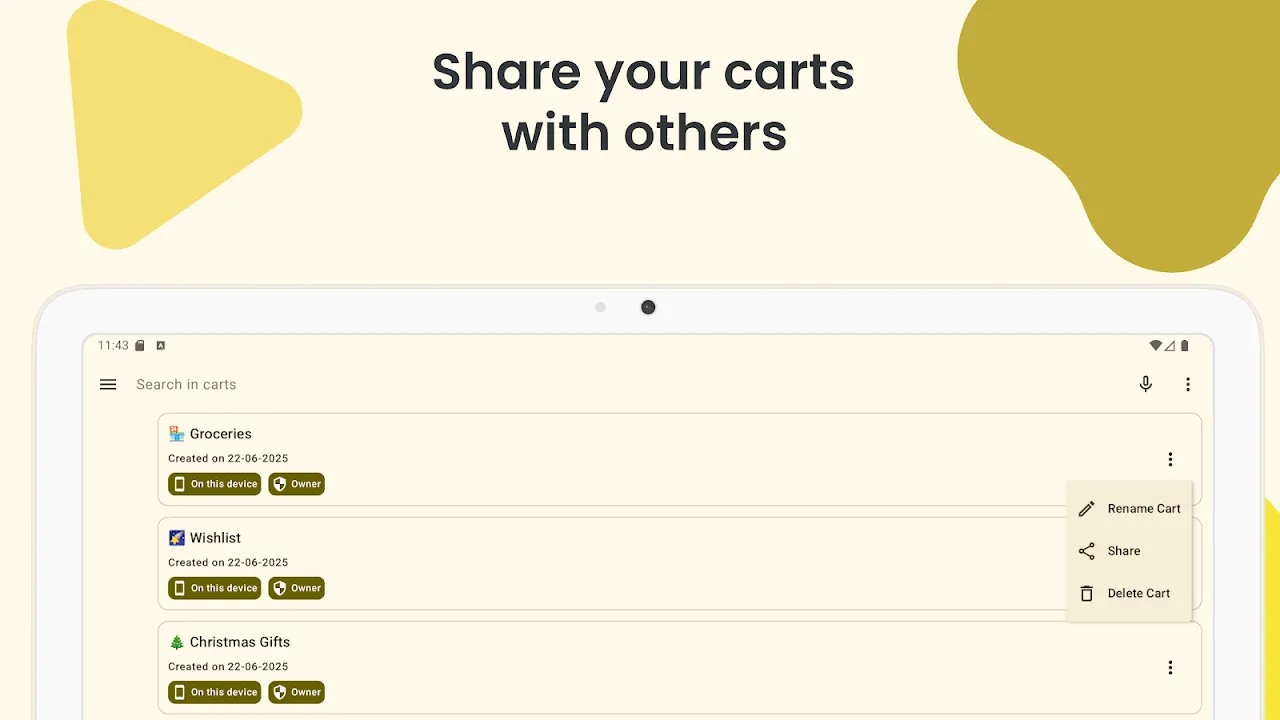Open the Wishlist cart

coord(612,563)
